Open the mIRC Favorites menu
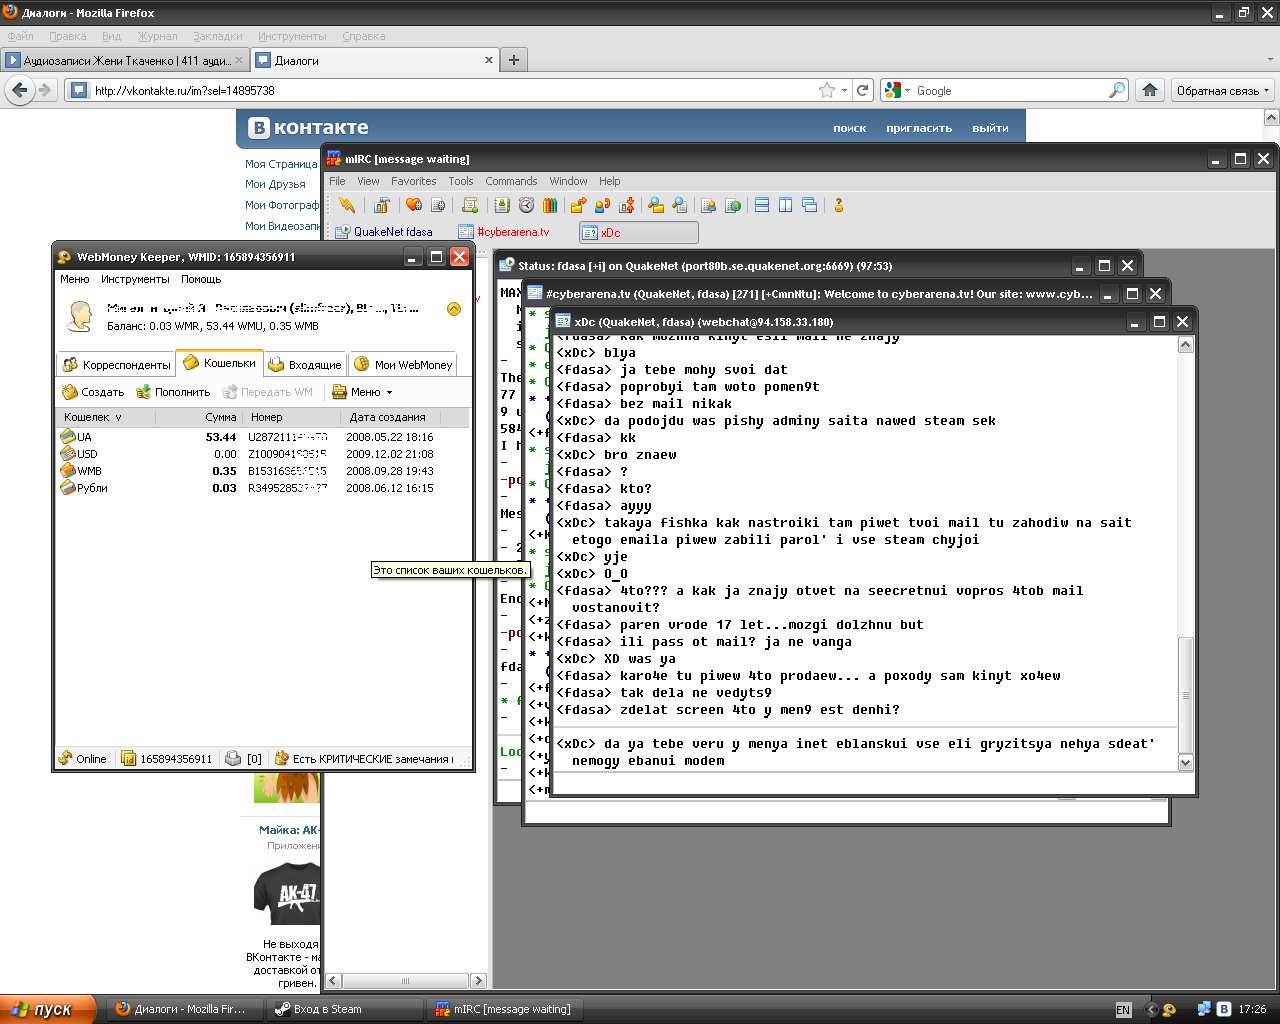Viewport: 1280px width, 1024px height. click(413, 181)
